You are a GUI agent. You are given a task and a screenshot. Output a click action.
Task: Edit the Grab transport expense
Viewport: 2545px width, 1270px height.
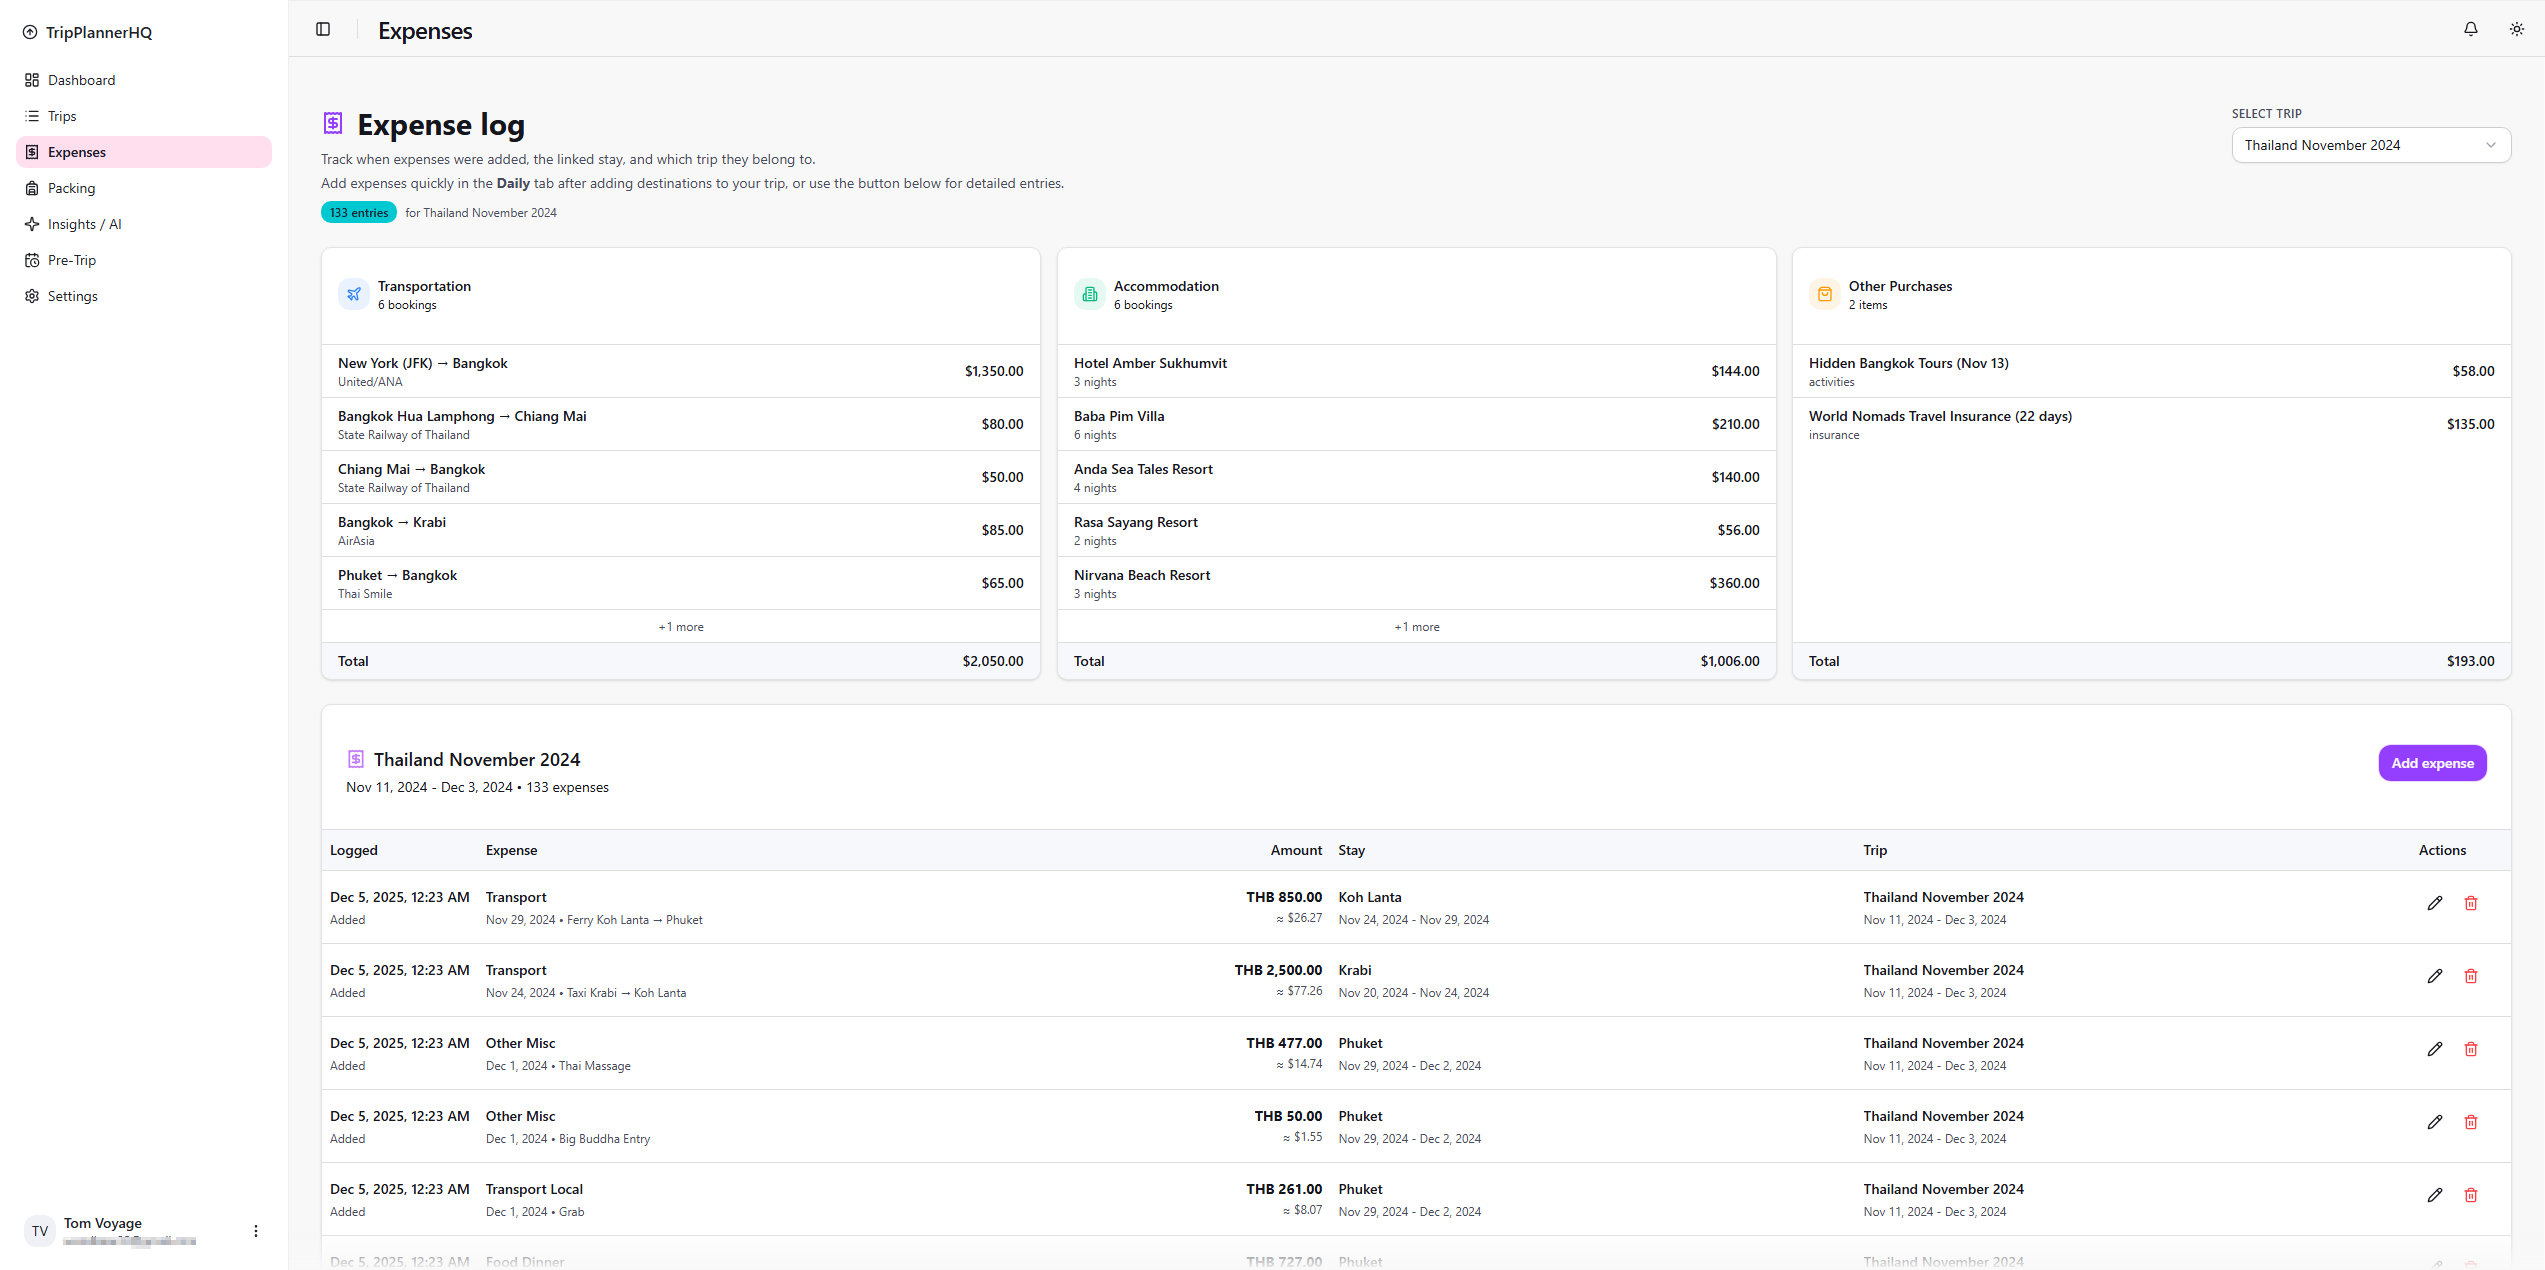[x=2435, y=1195]
